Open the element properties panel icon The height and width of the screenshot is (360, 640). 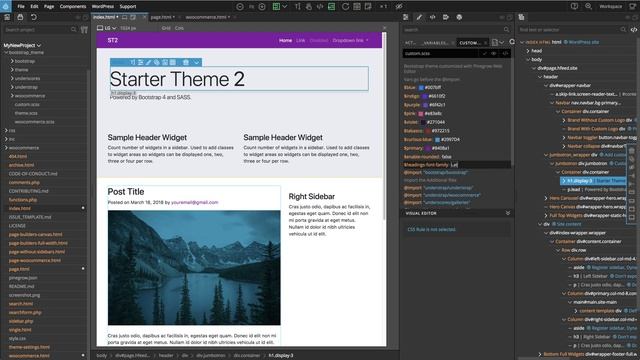tap(406, 17)
